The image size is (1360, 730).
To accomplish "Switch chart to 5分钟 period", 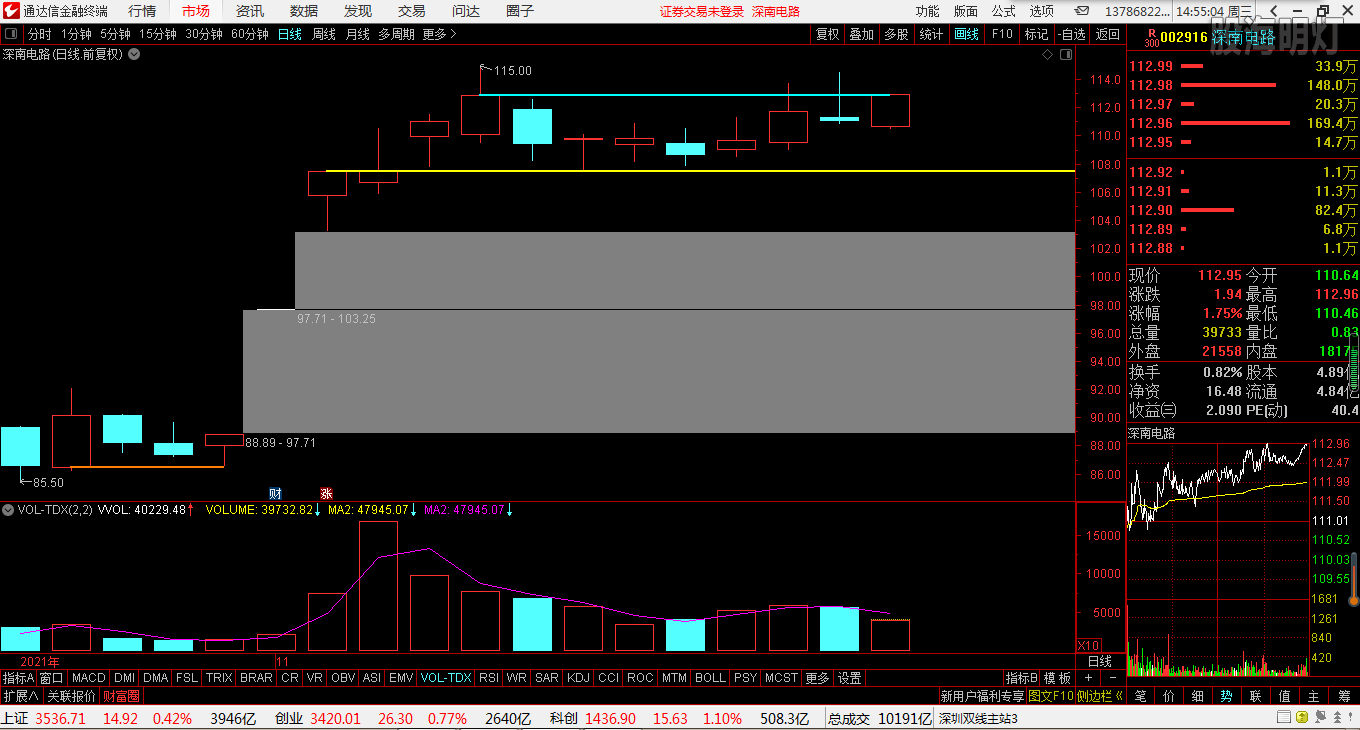I will tap(115, 33).
